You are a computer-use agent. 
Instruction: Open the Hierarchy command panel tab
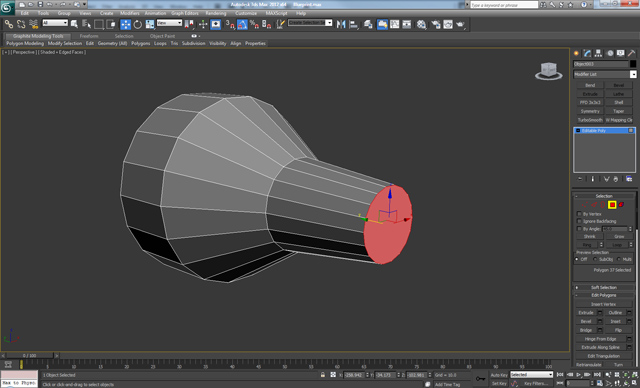point(598,53)
